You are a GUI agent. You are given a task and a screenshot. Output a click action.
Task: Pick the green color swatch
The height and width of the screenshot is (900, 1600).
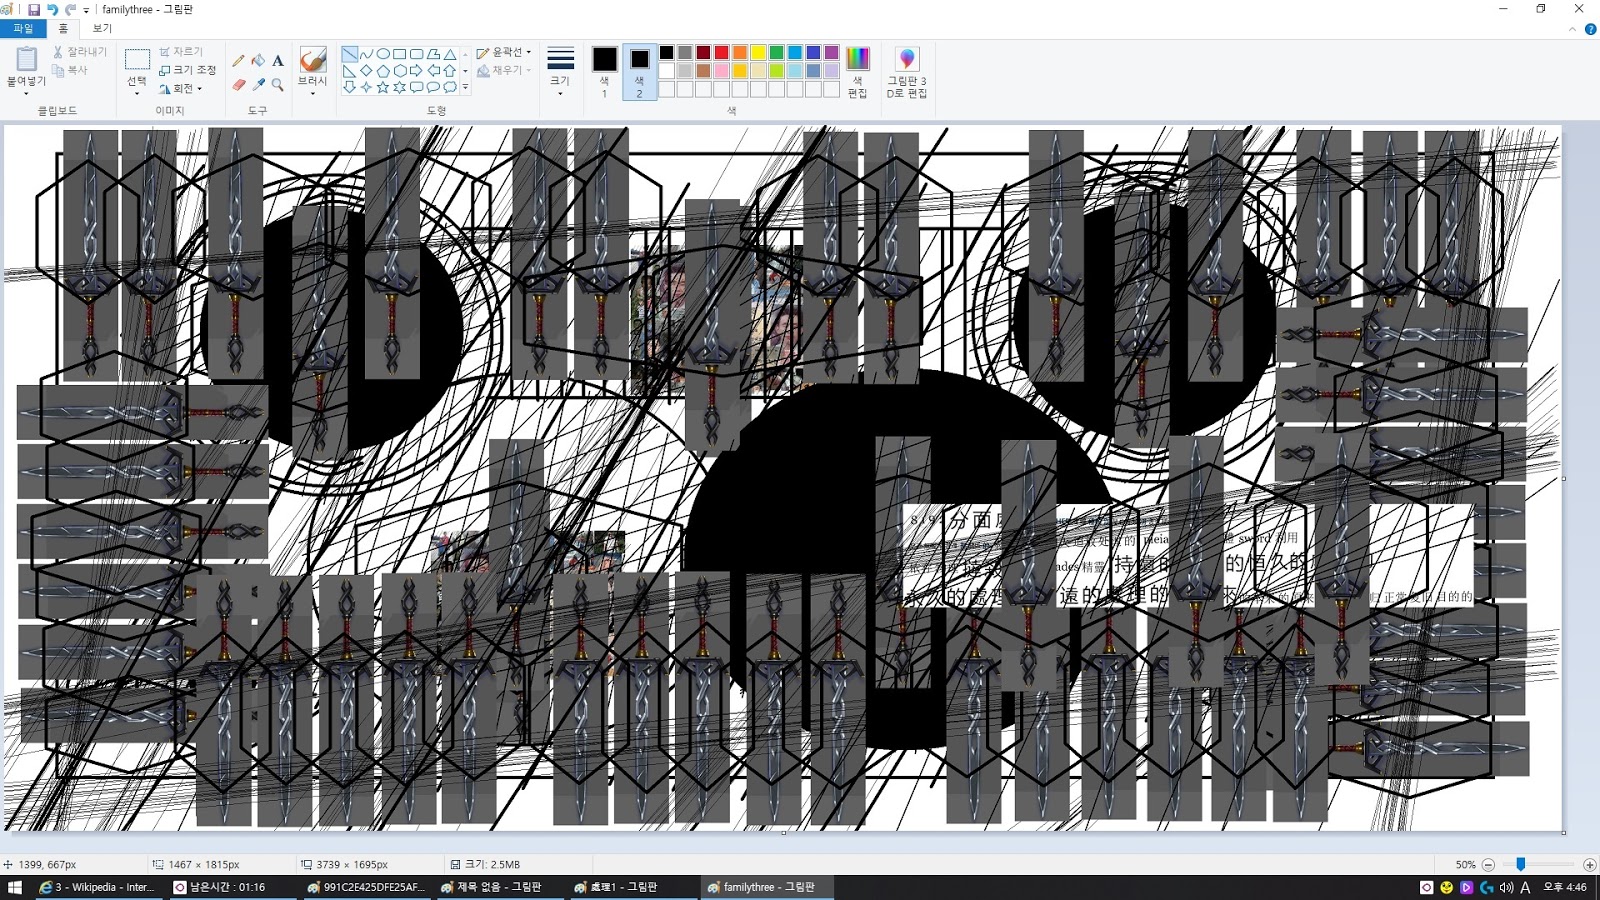776,53
